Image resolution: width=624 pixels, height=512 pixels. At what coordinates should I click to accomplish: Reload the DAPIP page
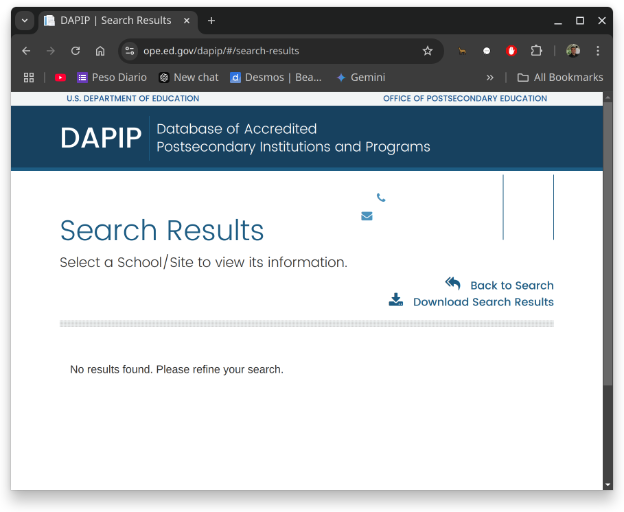(75, 51)
